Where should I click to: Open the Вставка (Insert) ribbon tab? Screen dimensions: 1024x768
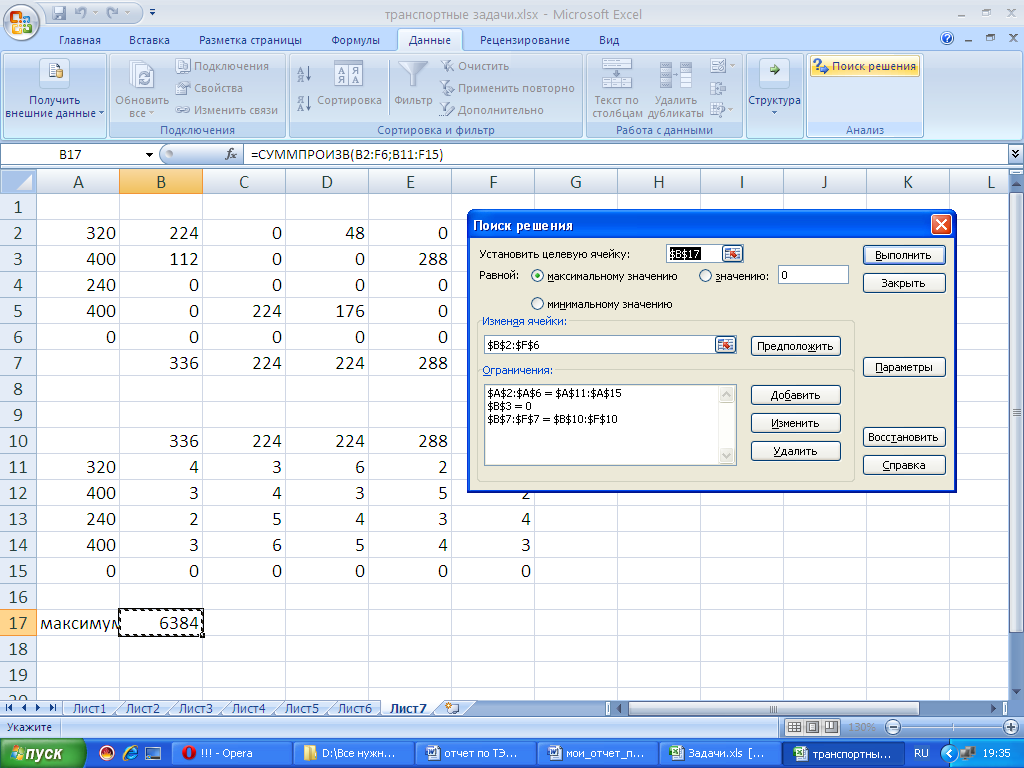click(149, 40)
